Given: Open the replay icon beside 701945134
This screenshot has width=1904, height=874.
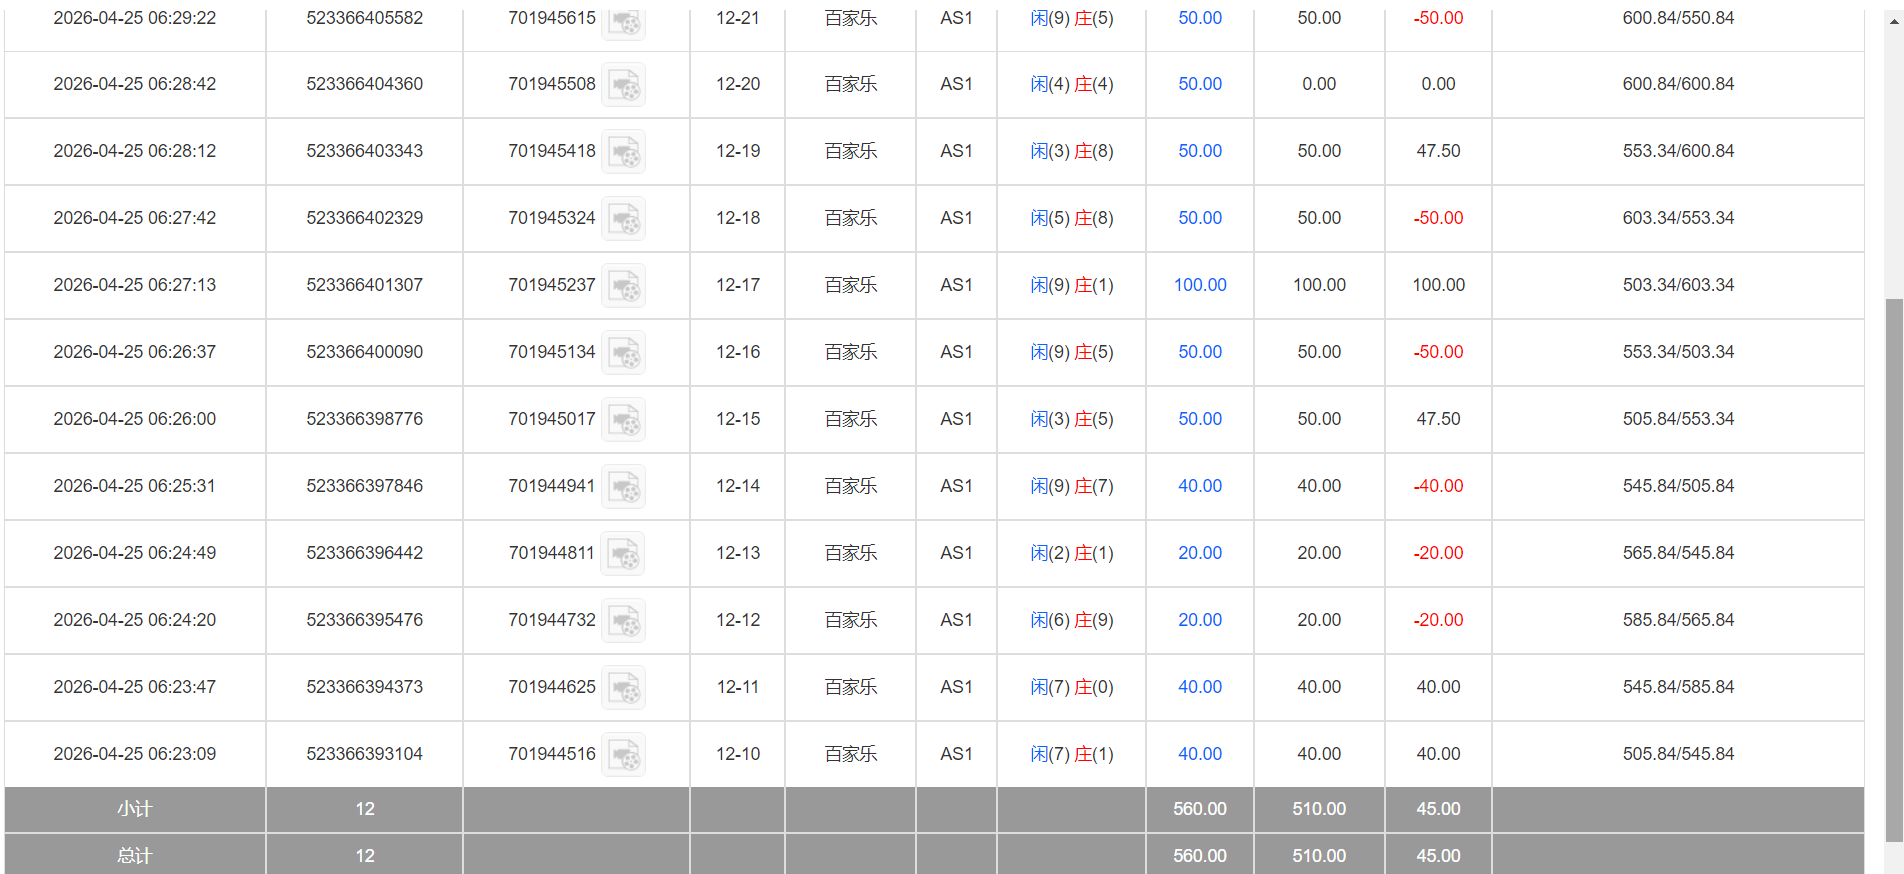Looking at the screenshot, I should pos(623,353).
